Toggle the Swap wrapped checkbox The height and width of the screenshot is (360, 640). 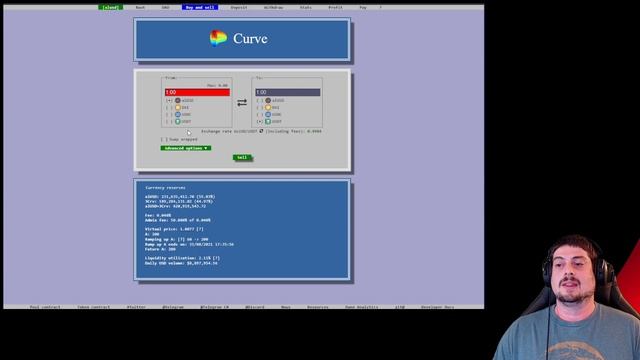pos(164,139)
